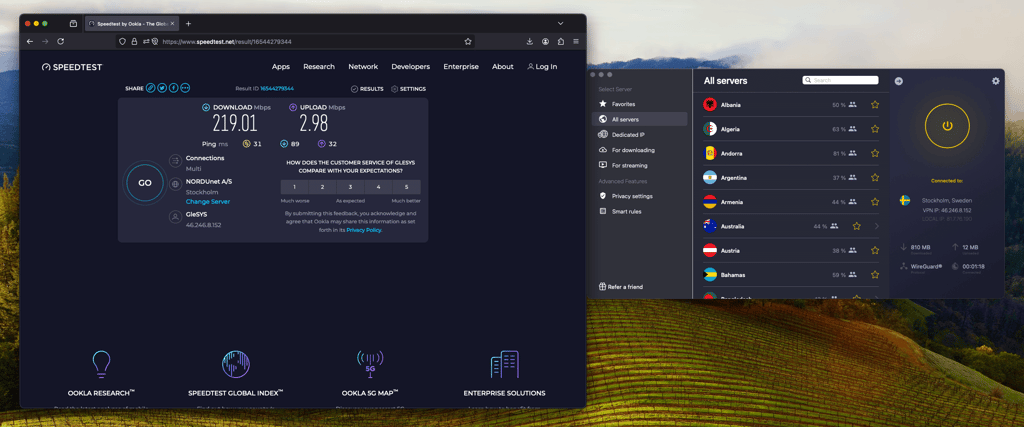Image resolution: width=1024 pixels, height=427 pixels.
Task: Open For downloading servers list
Action: coord(639,150)
